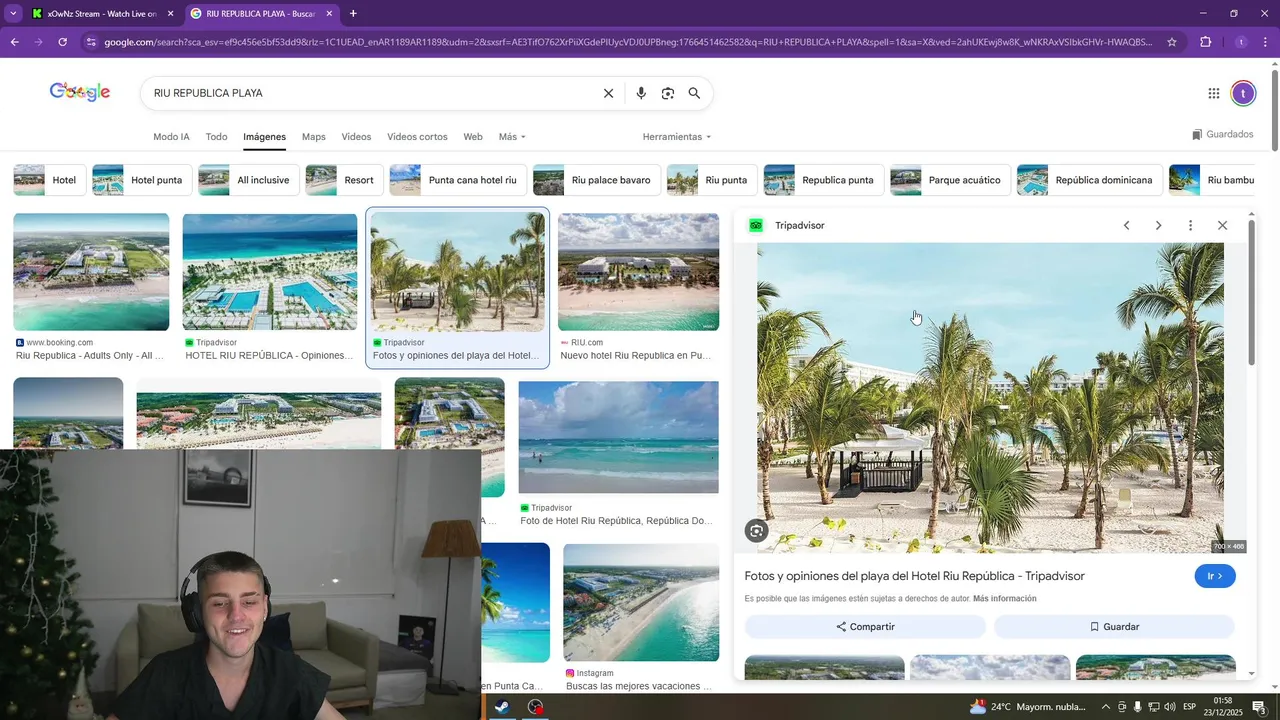1280x720 pixels.
Task: Open Foto de Hotel Riu República thumbnail
Action: point(618,437)
